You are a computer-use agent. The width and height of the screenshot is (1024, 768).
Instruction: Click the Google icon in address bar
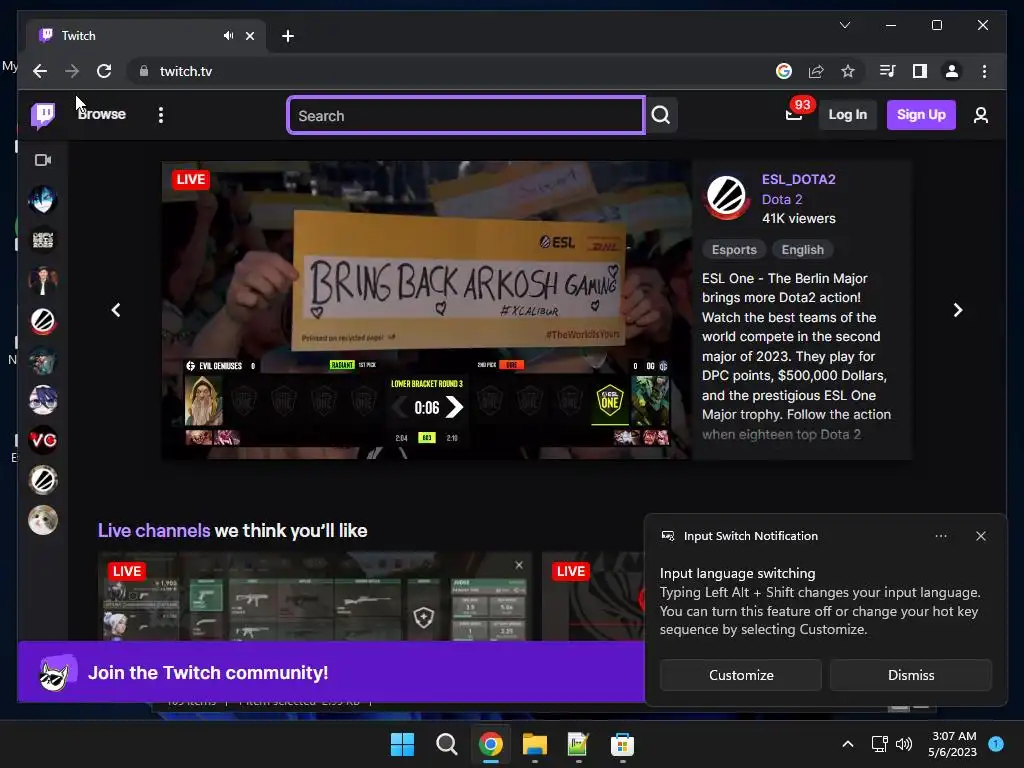point(784,71)
